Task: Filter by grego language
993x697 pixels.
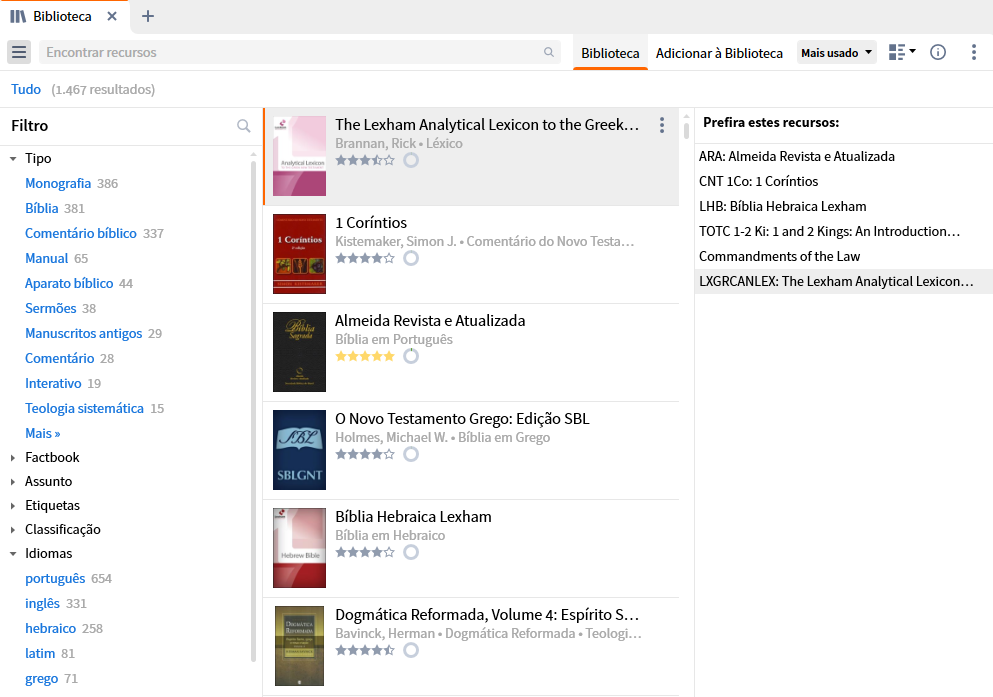Action: [42, 679]
